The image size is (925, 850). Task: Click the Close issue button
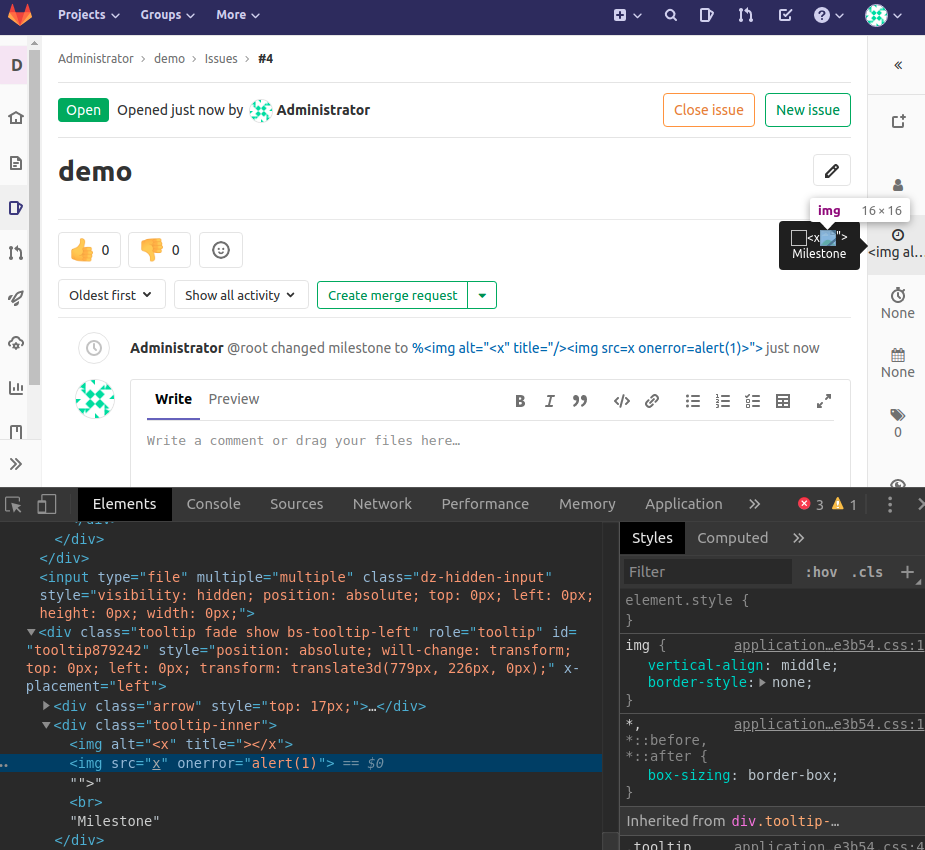pyautogui.click(x=708, y=110)
